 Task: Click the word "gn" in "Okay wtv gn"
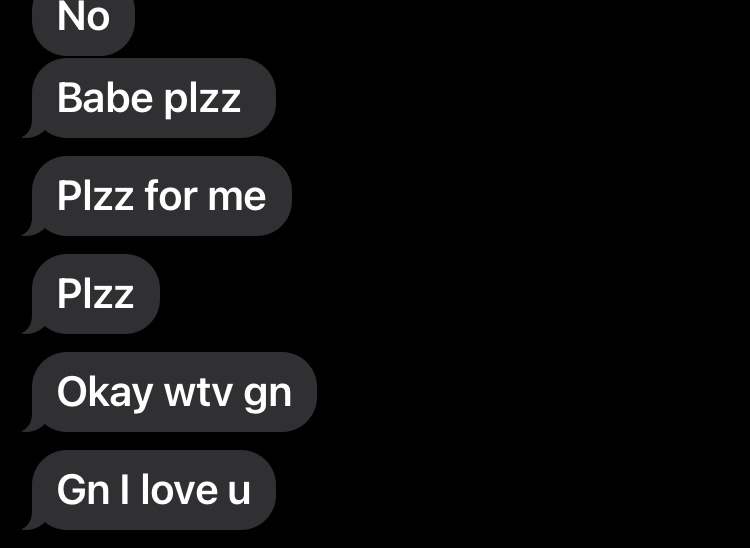267,395
